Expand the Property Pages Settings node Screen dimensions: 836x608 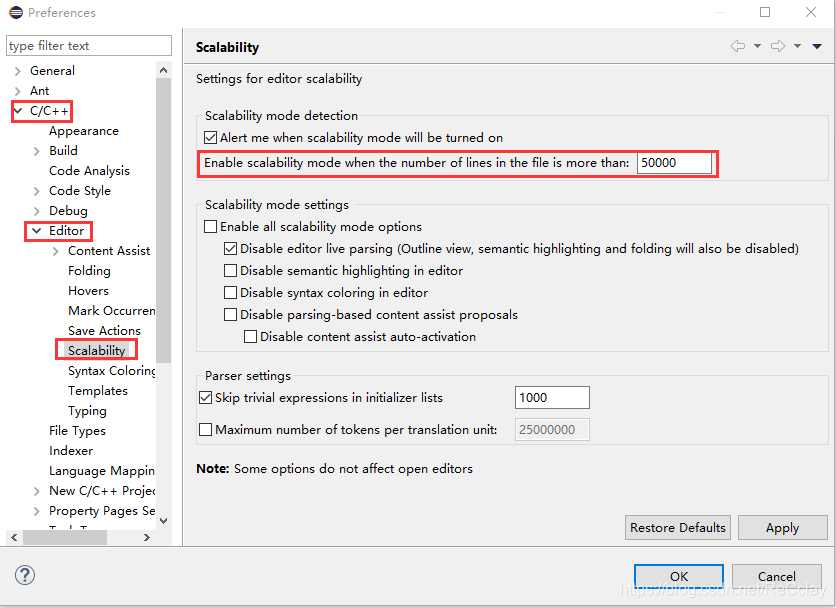36,511
